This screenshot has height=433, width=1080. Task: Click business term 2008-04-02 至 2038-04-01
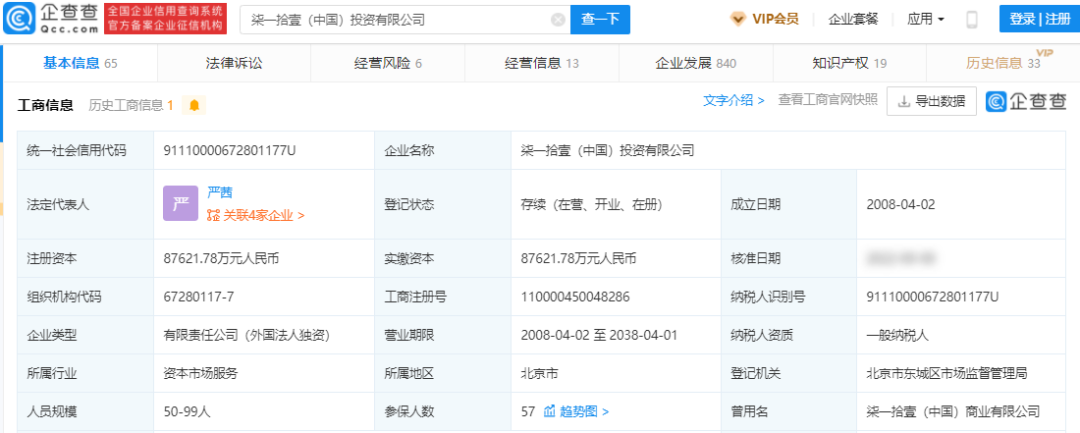(599, 335)
